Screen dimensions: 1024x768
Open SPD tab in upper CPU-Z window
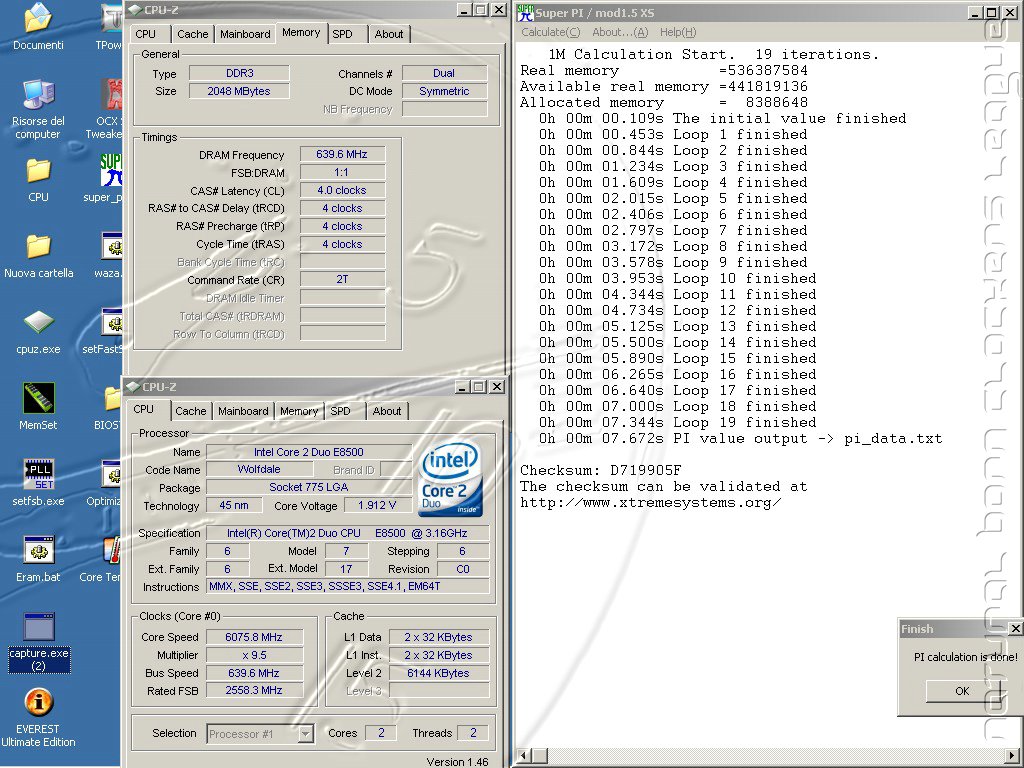(342, 34)
